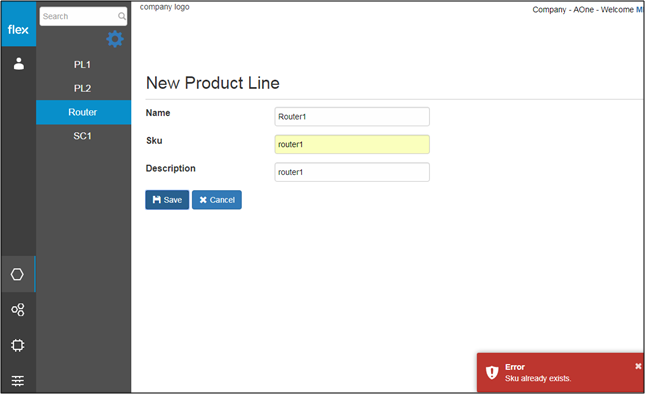Open the connected circles icon in sidebar

tap(18, 310)
